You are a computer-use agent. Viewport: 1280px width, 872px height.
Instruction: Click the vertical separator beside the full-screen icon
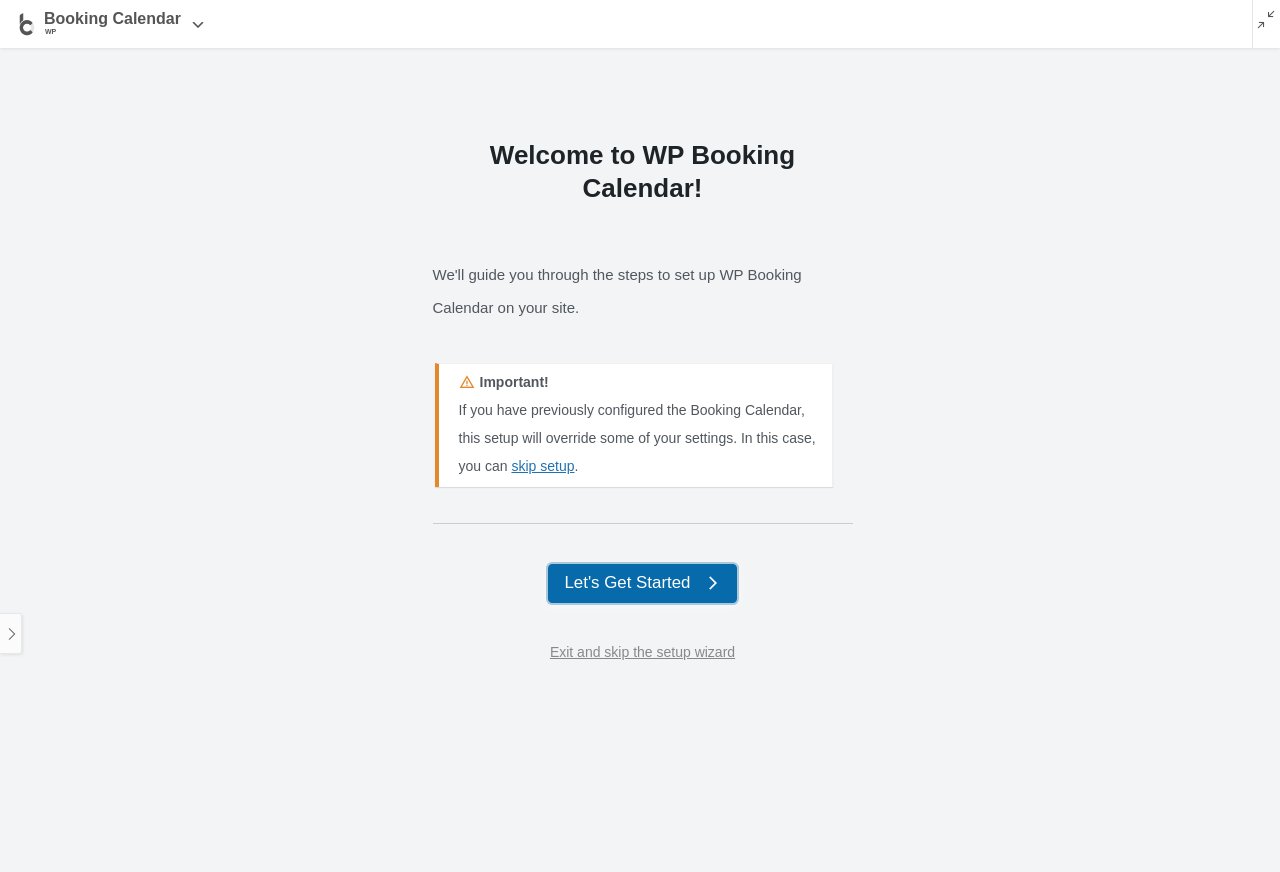tap(1252, 24)
